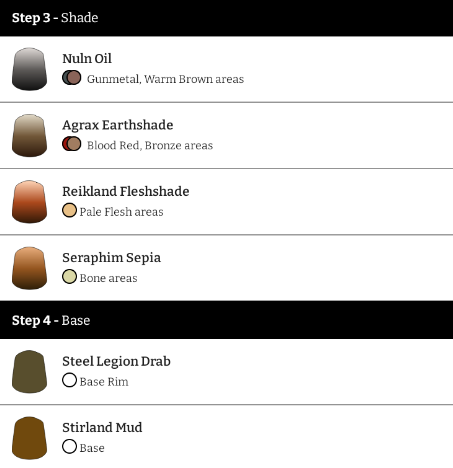Click the Step 3 - Shade header
Screen dimensions: 453x468
click(226, 18)
